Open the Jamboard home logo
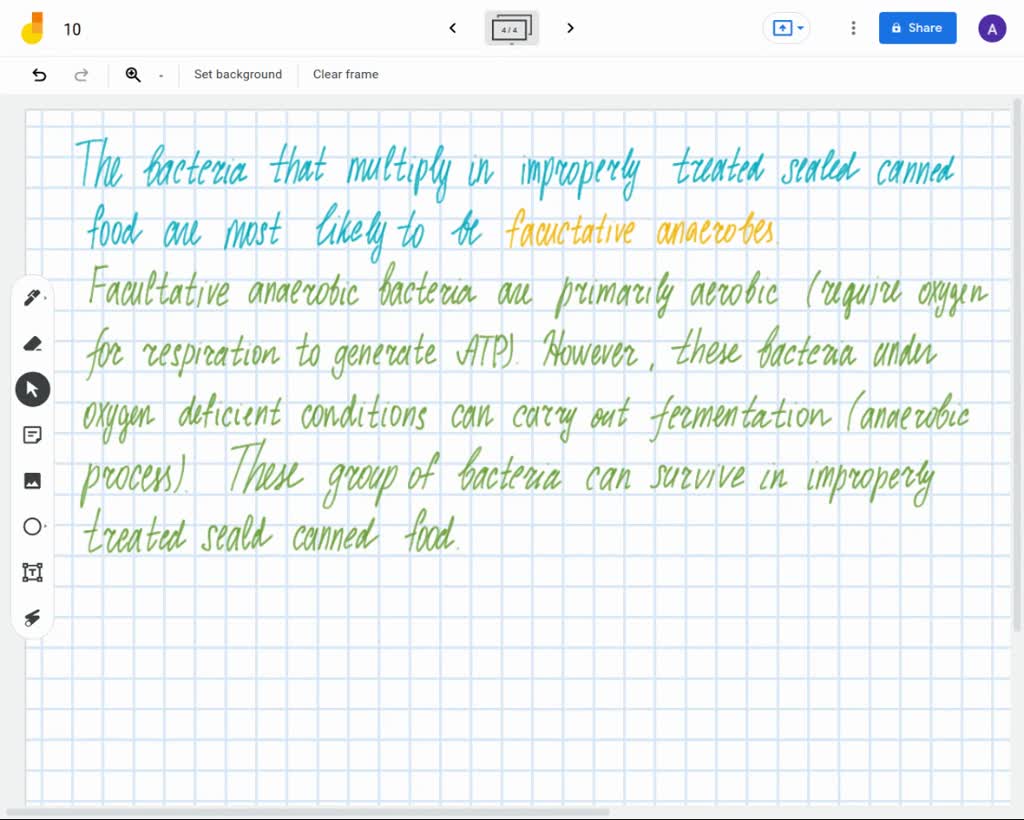Viewport: 1024px width, 820px height. pyautogui.click(x=33, y=28)
